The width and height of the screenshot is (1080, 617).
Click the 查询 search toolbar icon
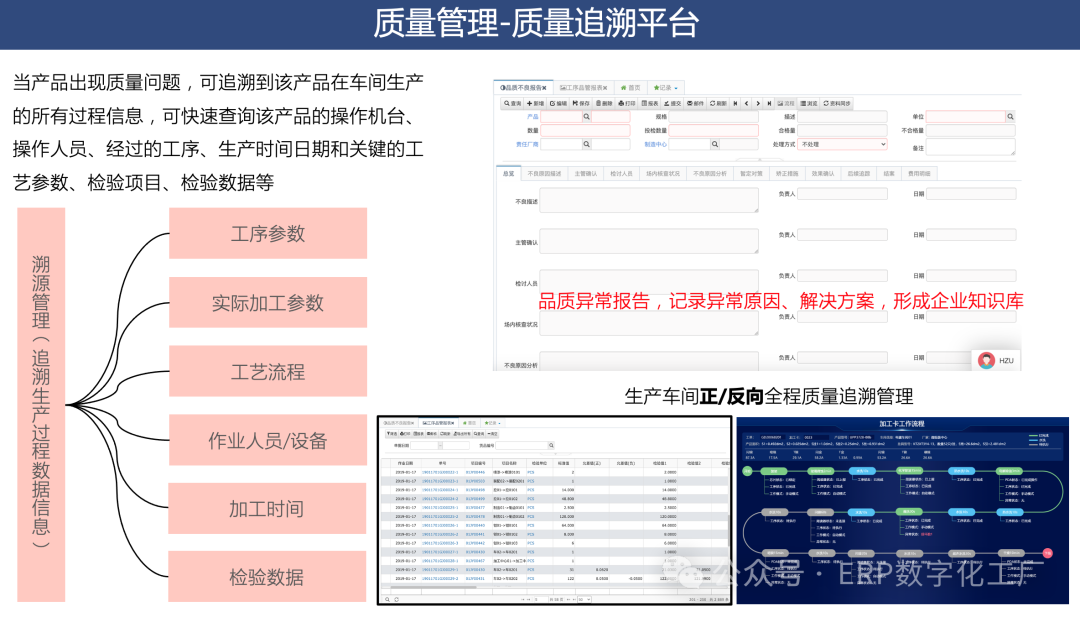[511, 103]
